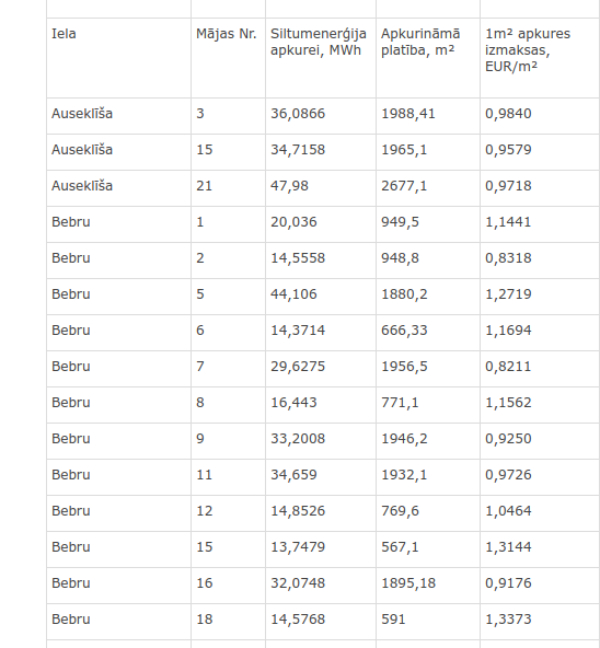The width and height of the screenshot is (600, 648).
Task: Click the cost value 1,1562
Action: pos(508,402)
